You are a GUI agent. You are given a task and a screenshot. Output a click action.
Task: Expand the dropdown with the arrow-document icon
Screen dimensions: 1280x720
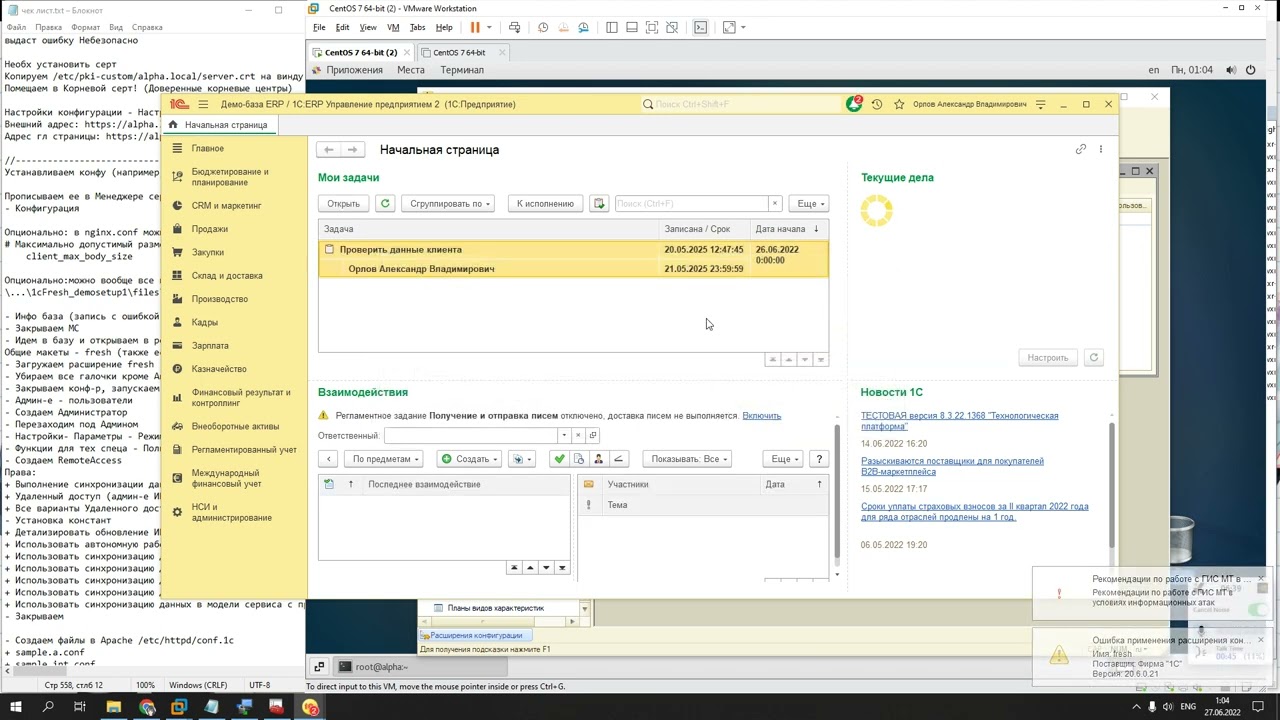(x=522, y=459)
